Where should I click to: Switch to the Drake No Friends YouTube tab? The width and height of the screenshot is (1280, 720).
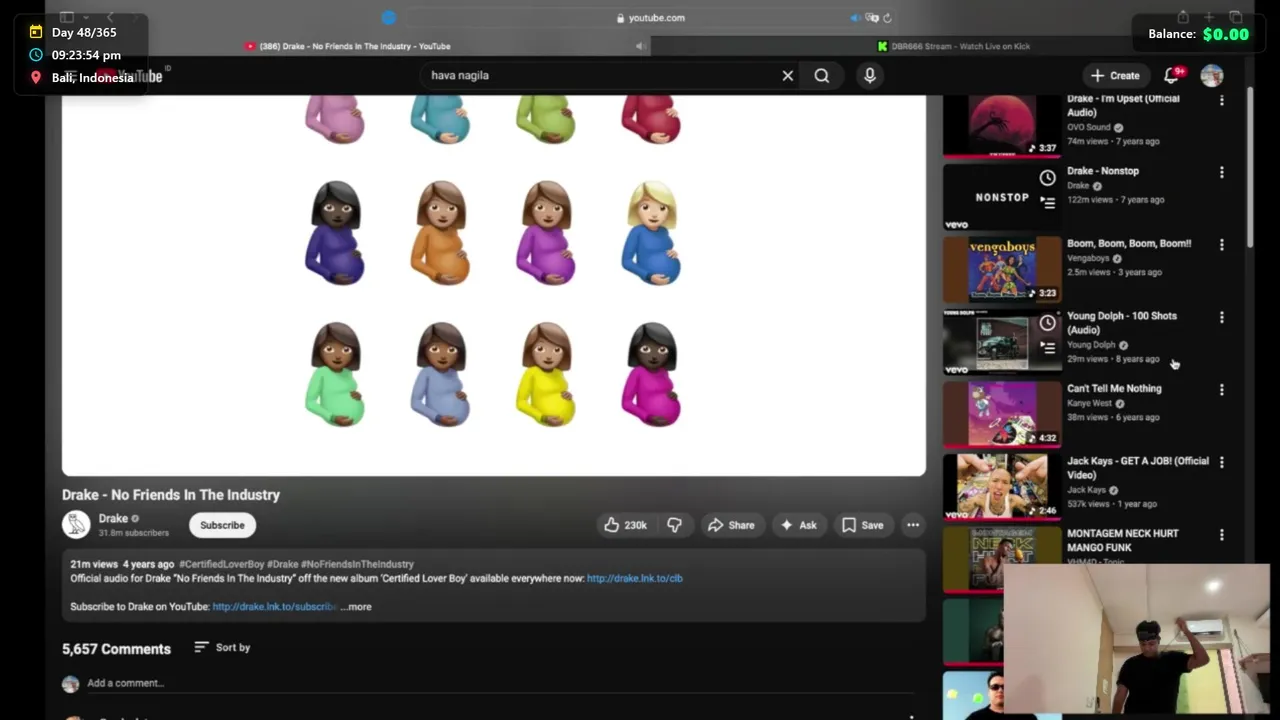tap(347, 46)
